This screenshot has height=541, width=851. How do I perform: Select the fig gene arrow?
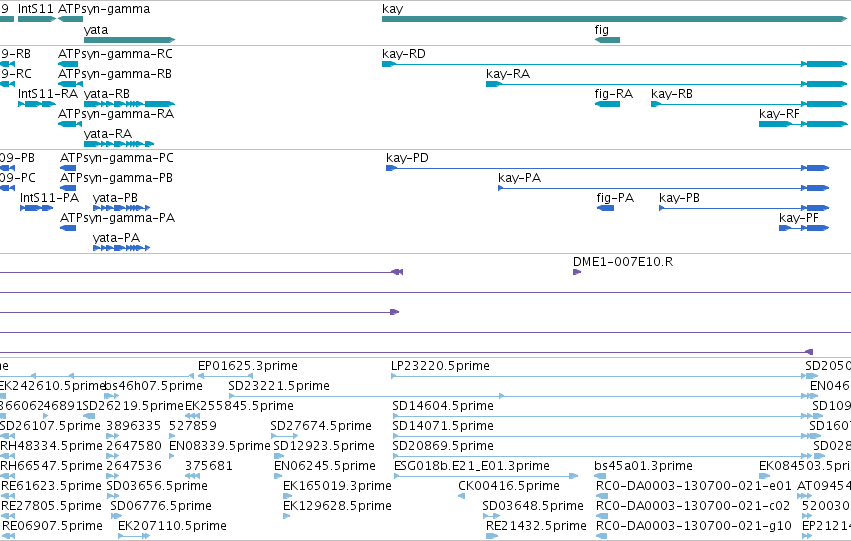[x=607, y=40]
